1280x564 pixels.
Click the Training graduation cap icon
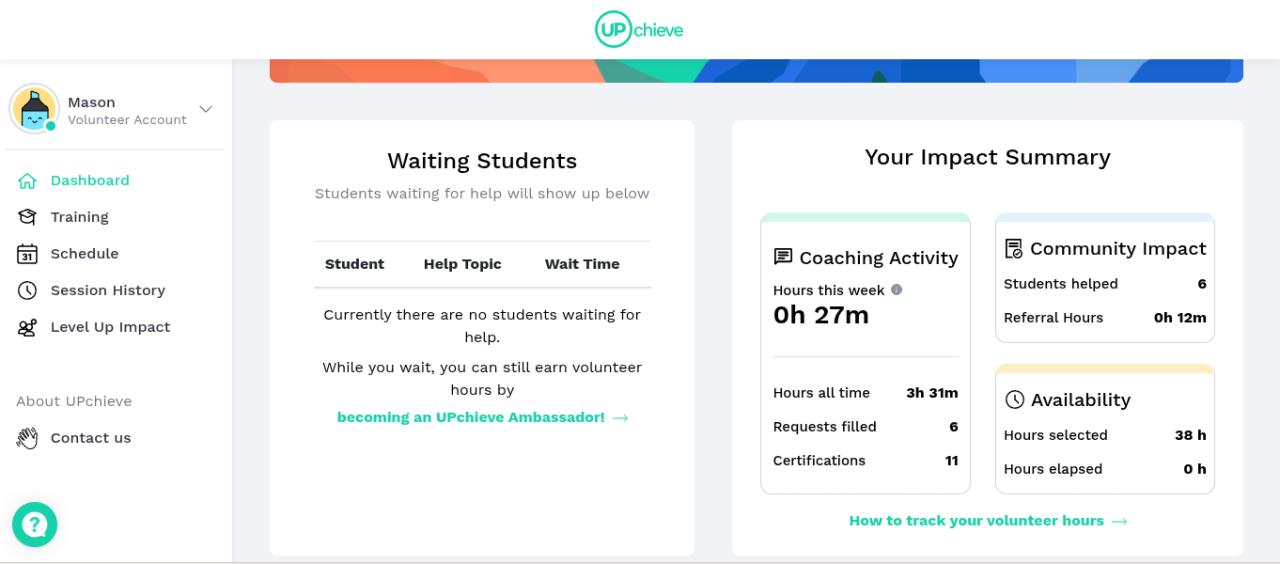coord(28,217)
